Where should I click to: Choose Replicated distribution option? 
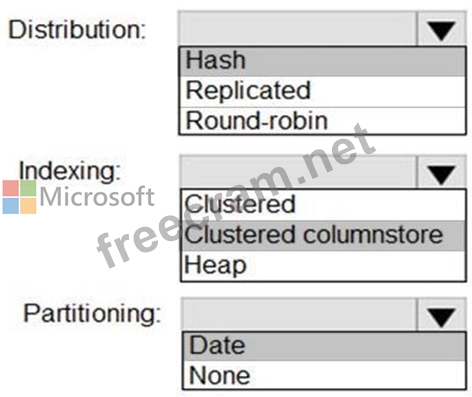[x=322, y=92]
